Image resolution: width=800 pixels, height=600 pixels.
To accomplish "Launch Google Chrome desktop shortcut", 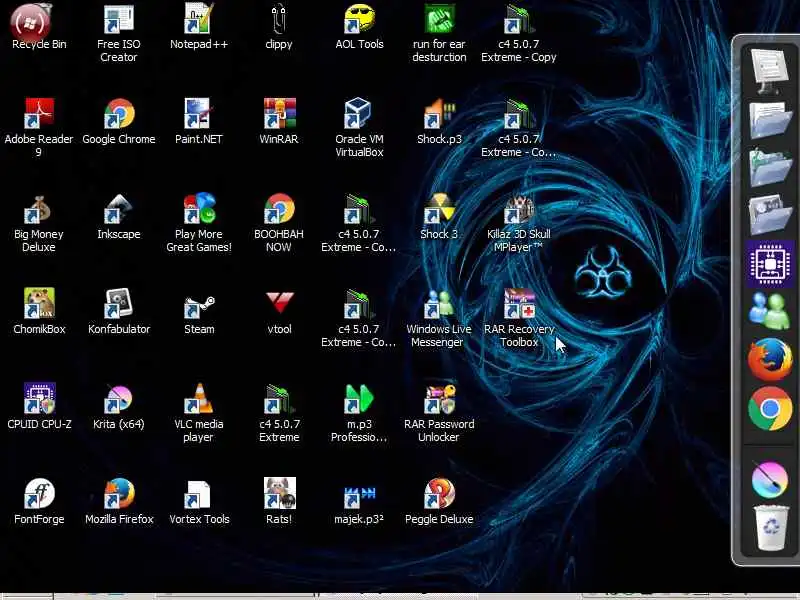I will pyautogui.click(x=119, y=113).
